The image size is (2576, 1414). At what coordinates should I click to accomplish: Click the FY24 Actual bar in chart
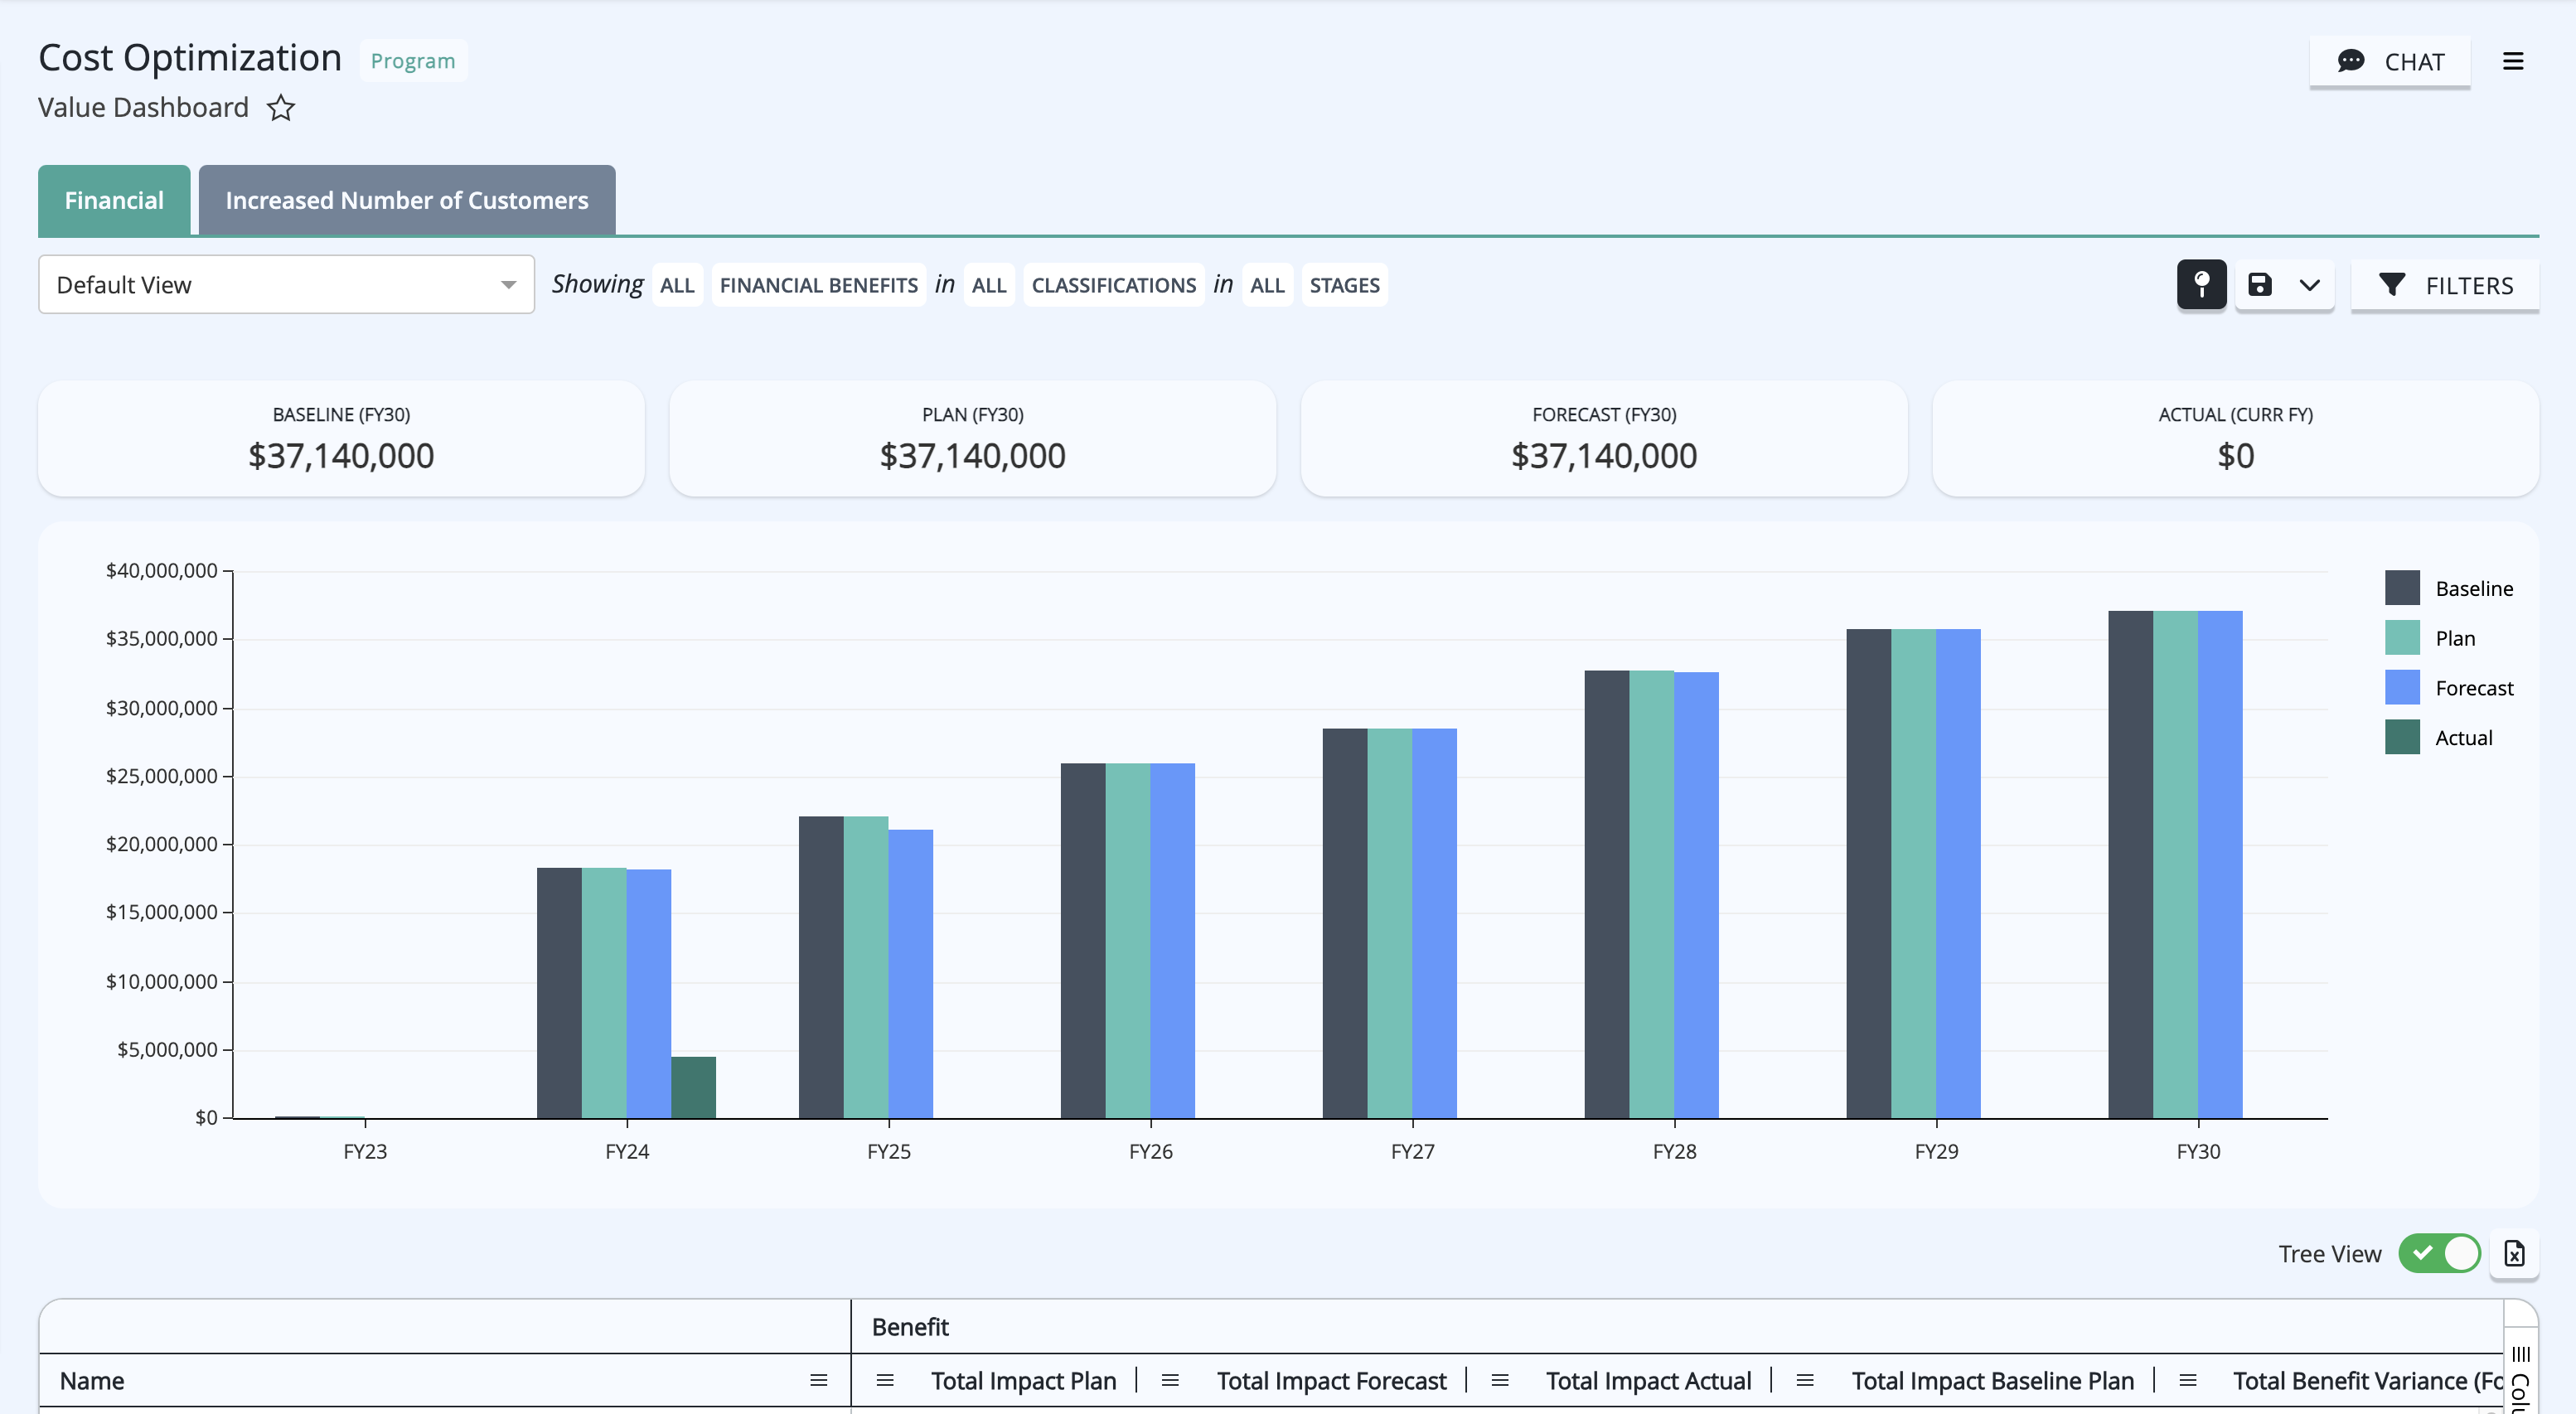coord(693,1088)
